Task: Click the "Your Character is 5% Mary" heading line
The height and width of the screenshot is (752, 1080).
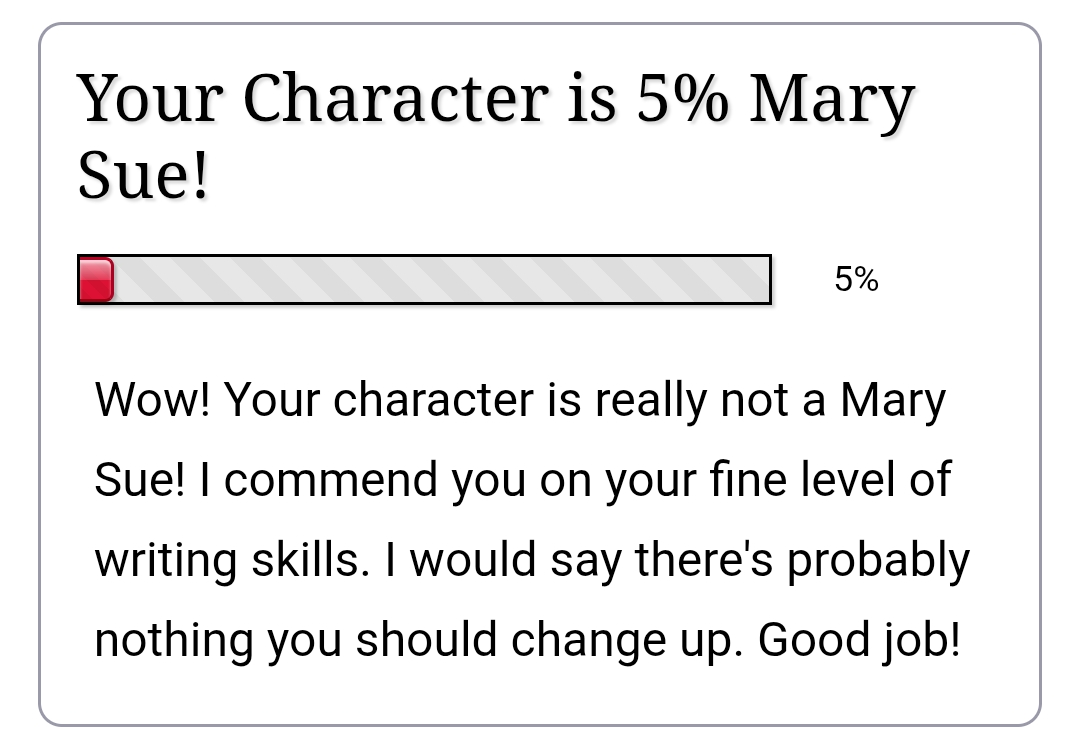Action: coord(496,99)
